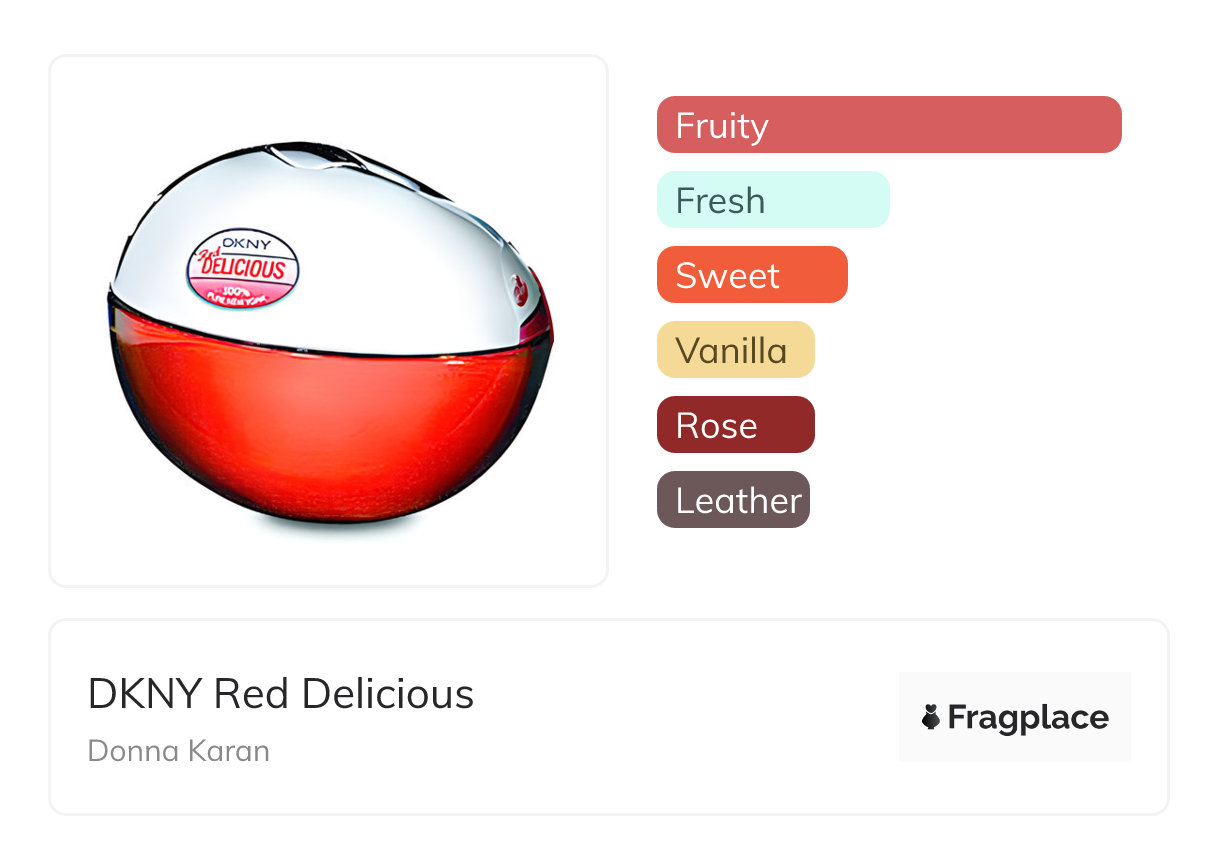Click the yellow Vanilla accord tag
Screen dimensions: 1218x864
[x=735, y=350]
